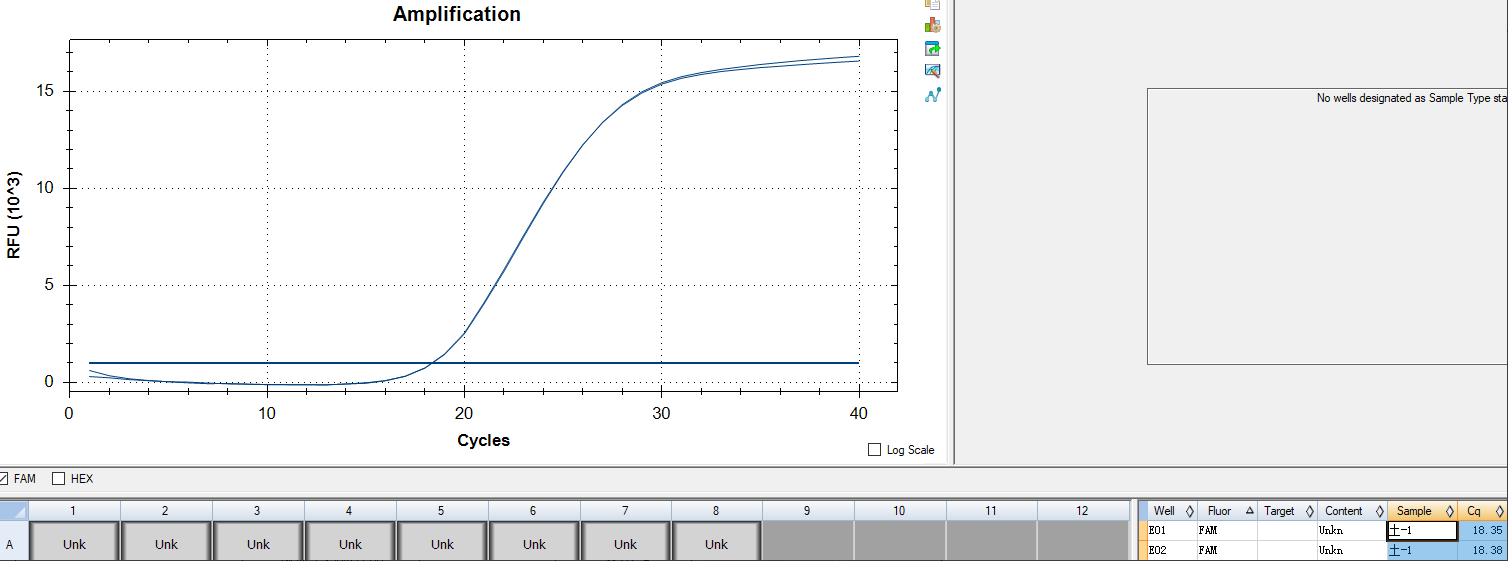
Task: Click the plate select-all corner cell
Action: [x=13, y=511]
